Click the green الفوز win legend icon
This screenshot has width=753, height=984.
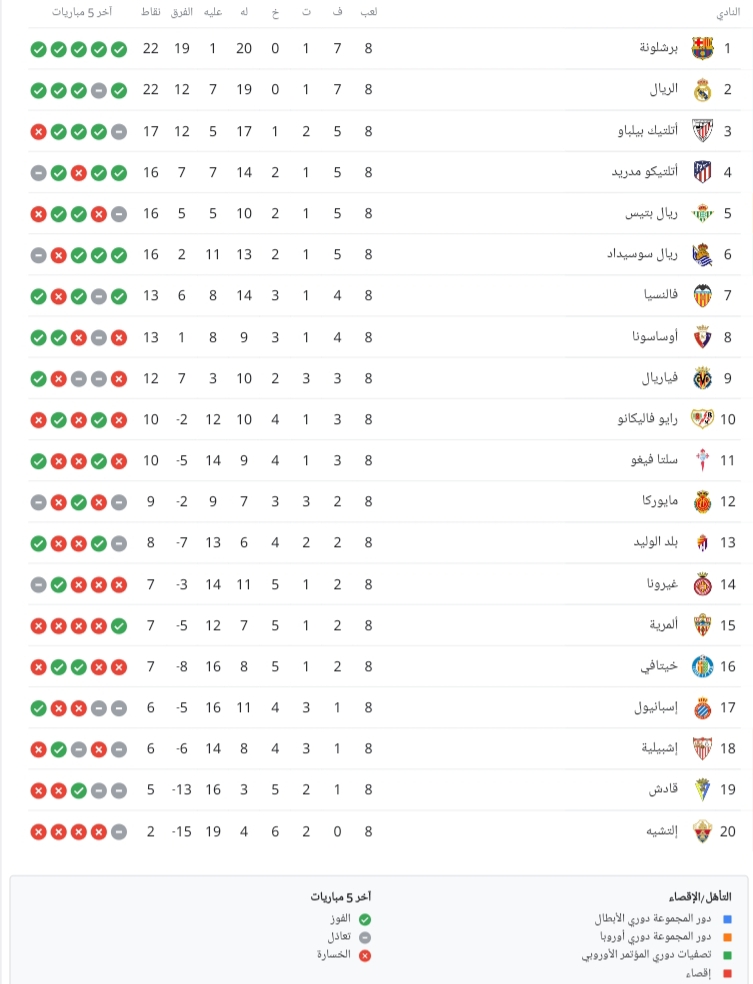tap(365, 919)
